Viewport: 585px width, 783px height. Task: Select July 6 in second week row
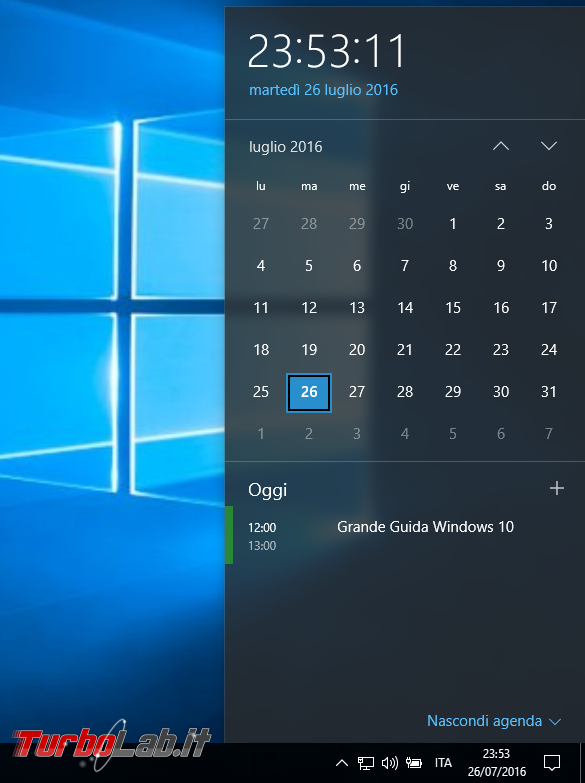click(357, 266)
